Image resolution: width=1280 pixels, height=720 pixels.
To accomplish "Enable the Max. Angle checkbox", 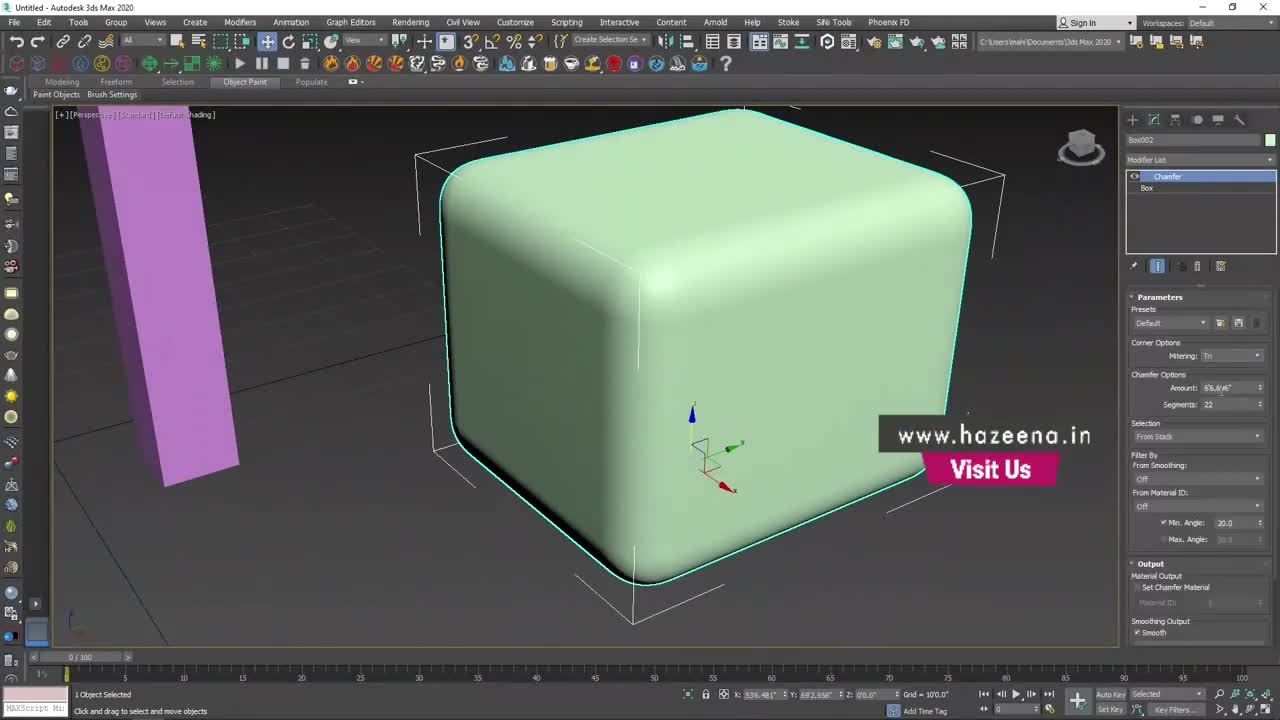I will [1163, 540].
